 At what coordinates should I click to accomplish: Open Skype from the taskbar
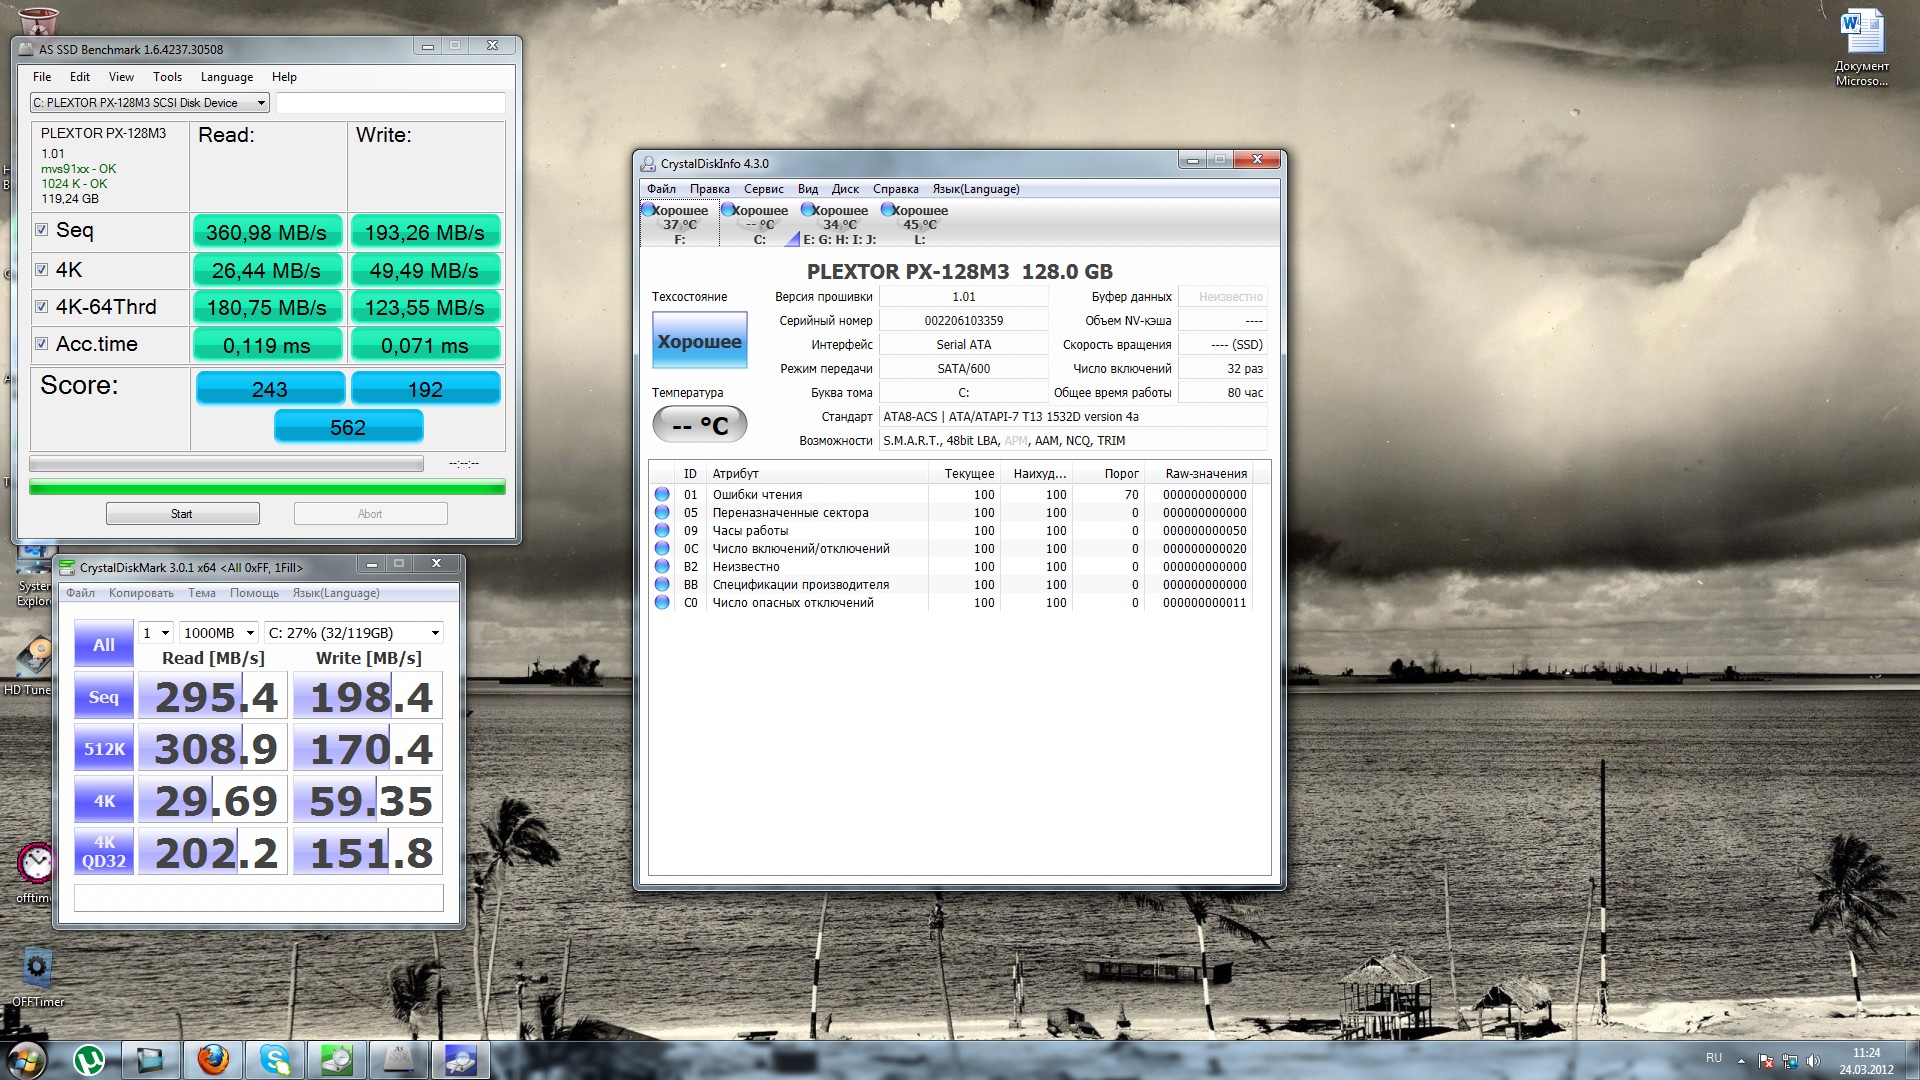[275, 1060]
